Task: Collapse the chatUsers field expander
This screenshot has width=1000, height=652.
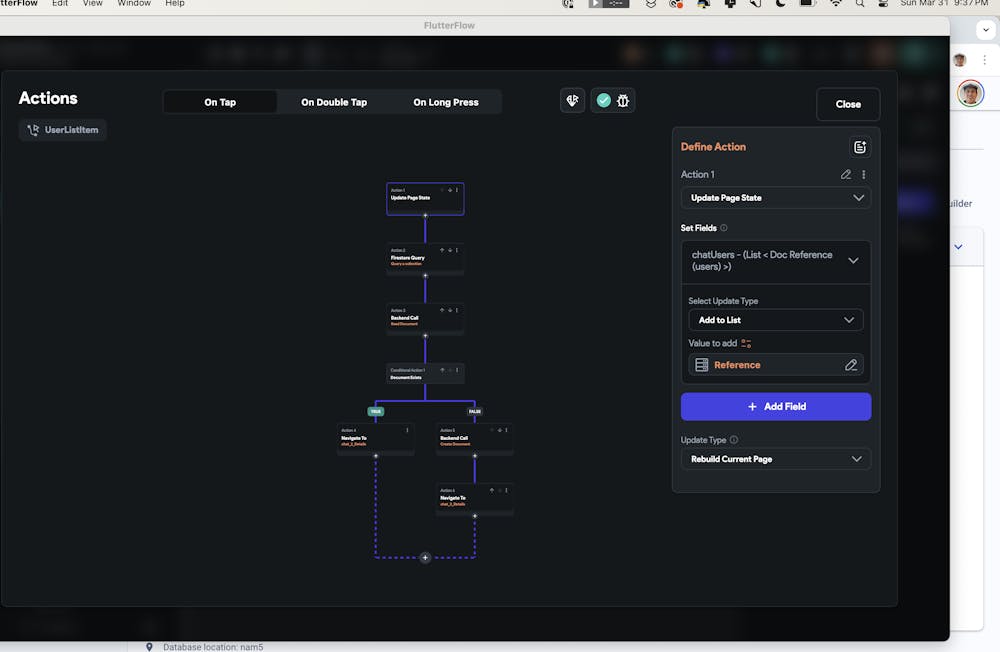Action: click(853, 260)
